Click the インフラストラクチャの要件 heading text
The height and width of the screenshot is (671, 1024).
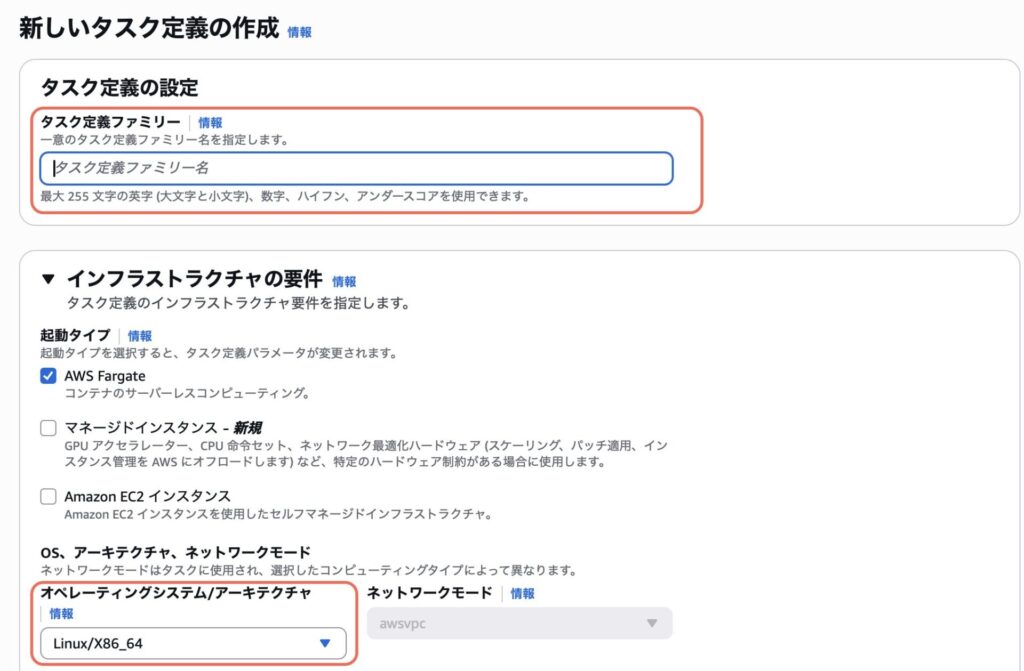click(194, 281)
